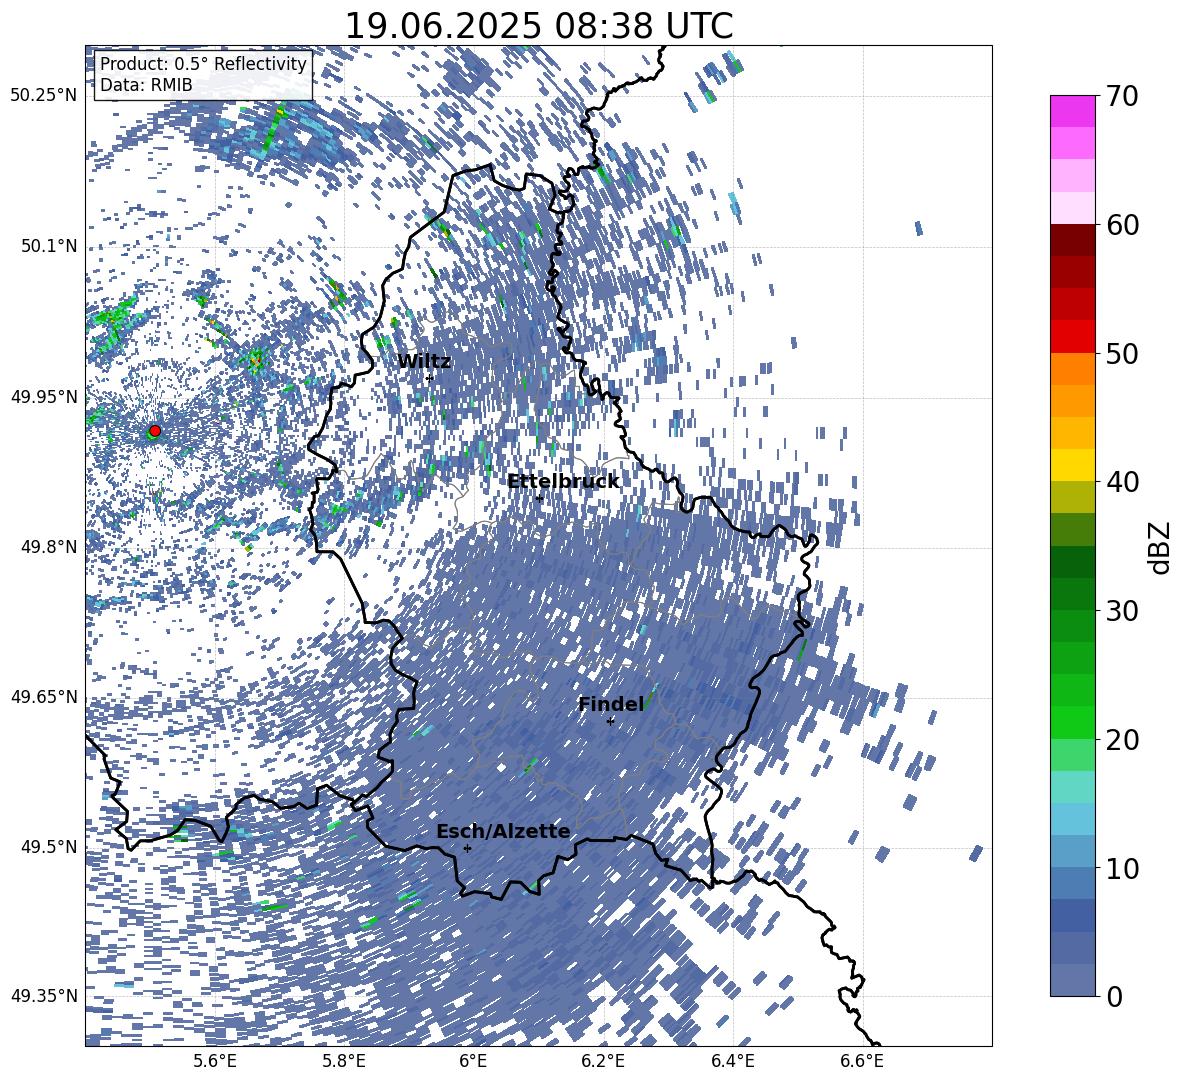The image size is (1184, 1081).
Task: Click the colorbar tick label 40
Action: pos(1122,482)
